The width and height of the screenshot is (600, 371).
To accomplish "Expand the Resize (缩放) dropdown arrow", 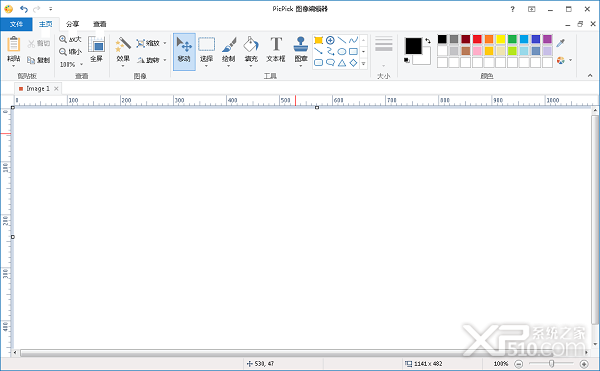I will [x=165, y=43].
